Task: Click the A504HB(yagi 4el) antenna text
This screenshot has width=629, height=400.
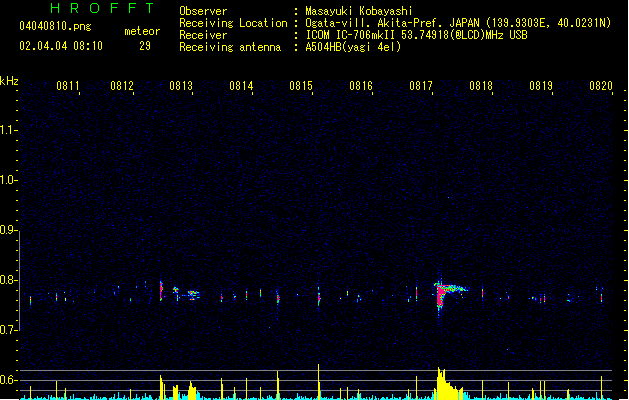Action: click(x=353, y=47)
